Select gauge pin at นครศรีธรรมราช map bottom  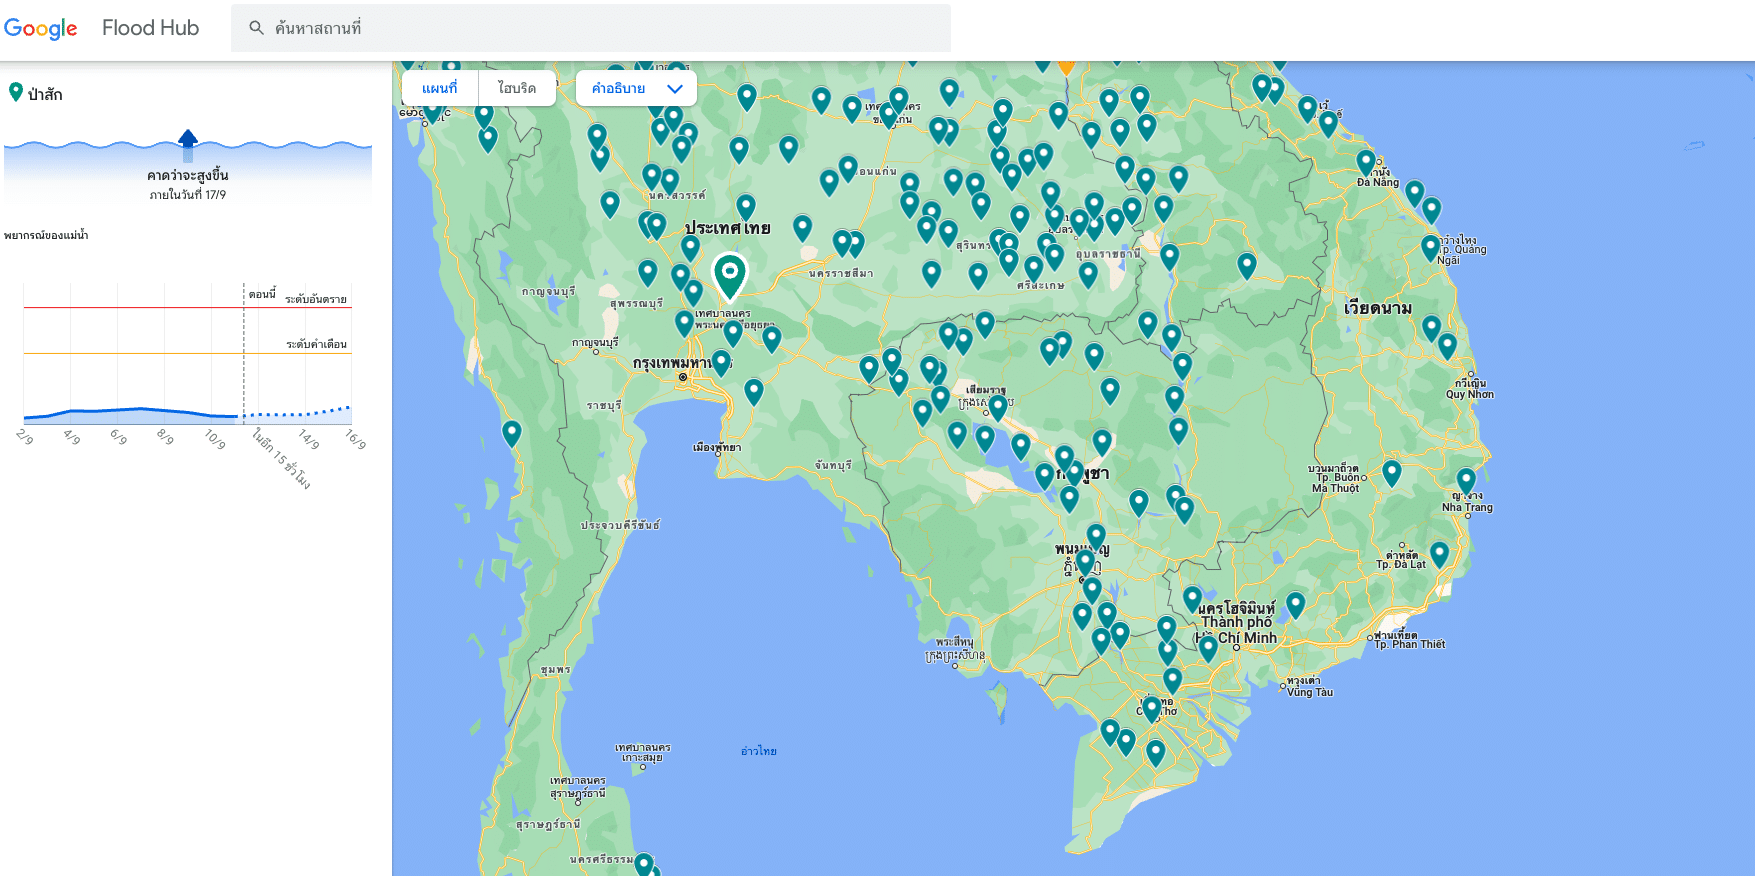[x=644, y=864]
